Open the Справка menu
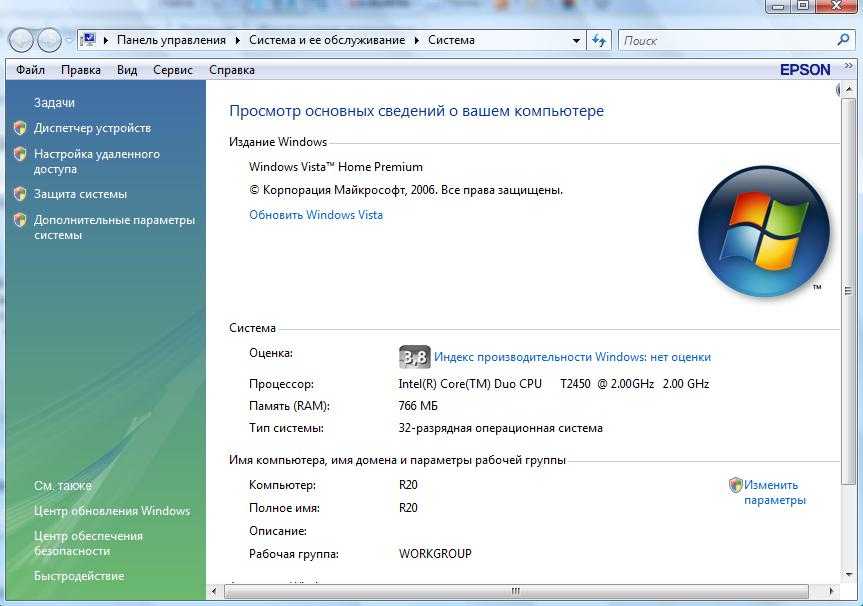 coord(232,70)
